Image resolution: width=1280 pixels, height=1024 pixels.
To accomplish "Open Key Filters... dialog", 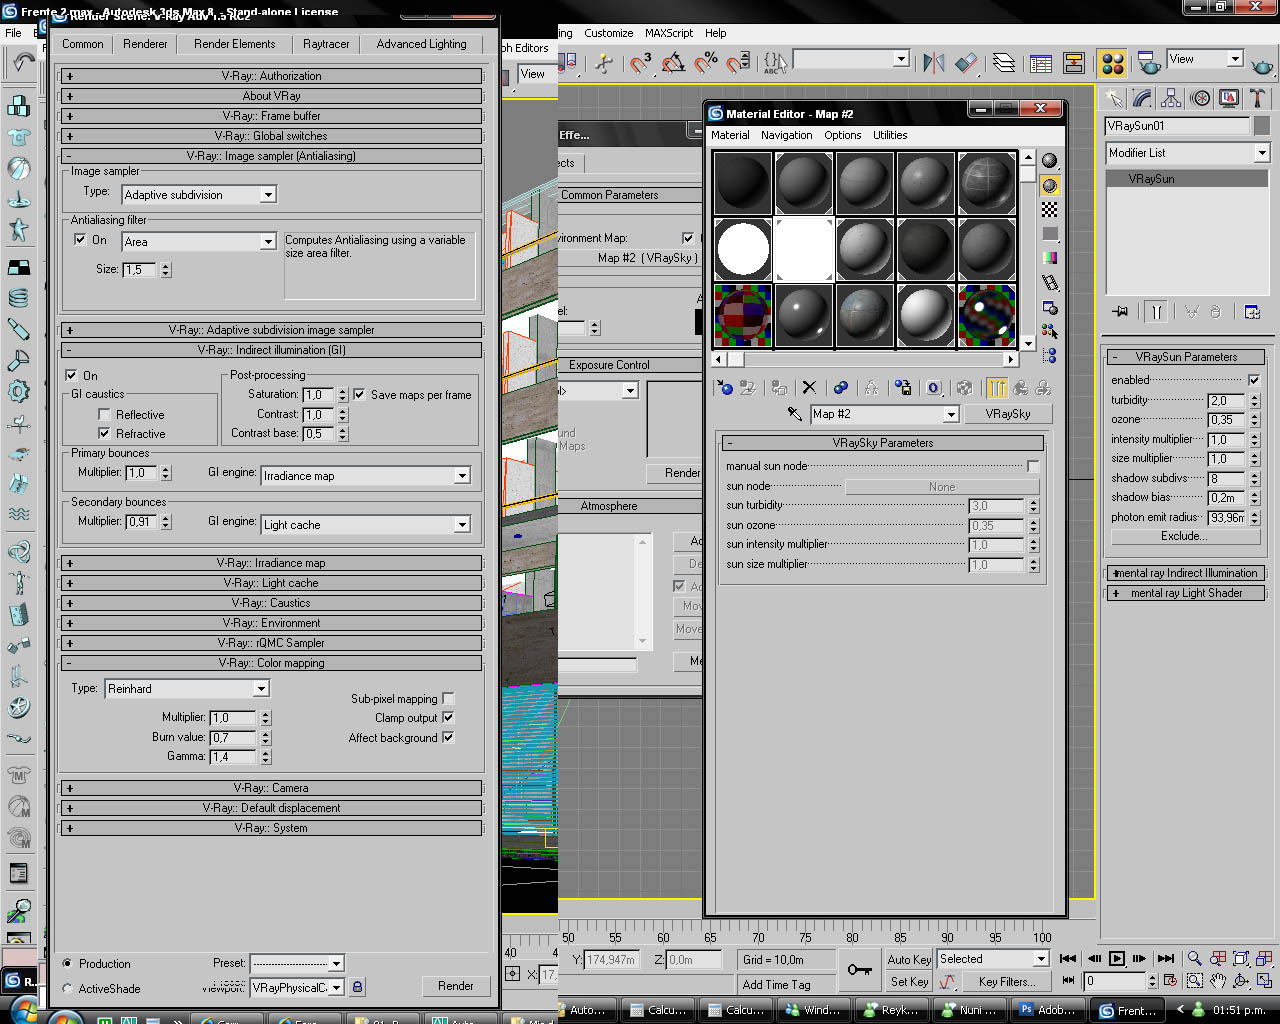I will (x=1007, y=982).
